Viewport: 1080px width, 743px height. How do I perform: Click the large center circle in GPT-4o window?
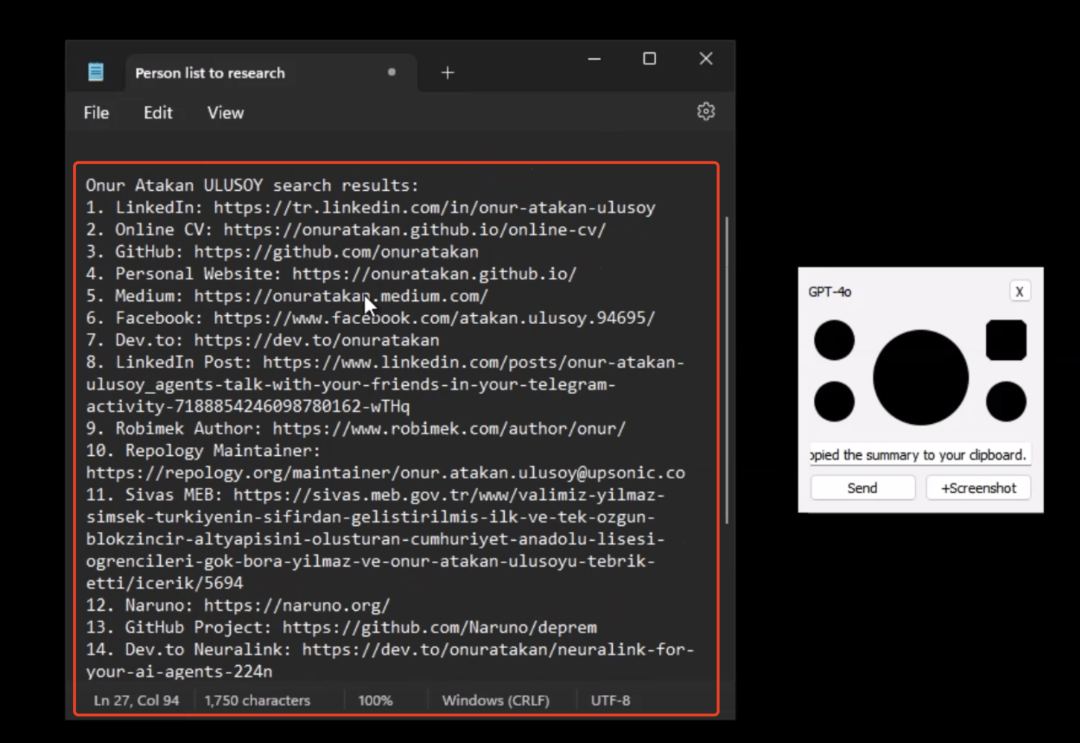click(x=920, y=377)
